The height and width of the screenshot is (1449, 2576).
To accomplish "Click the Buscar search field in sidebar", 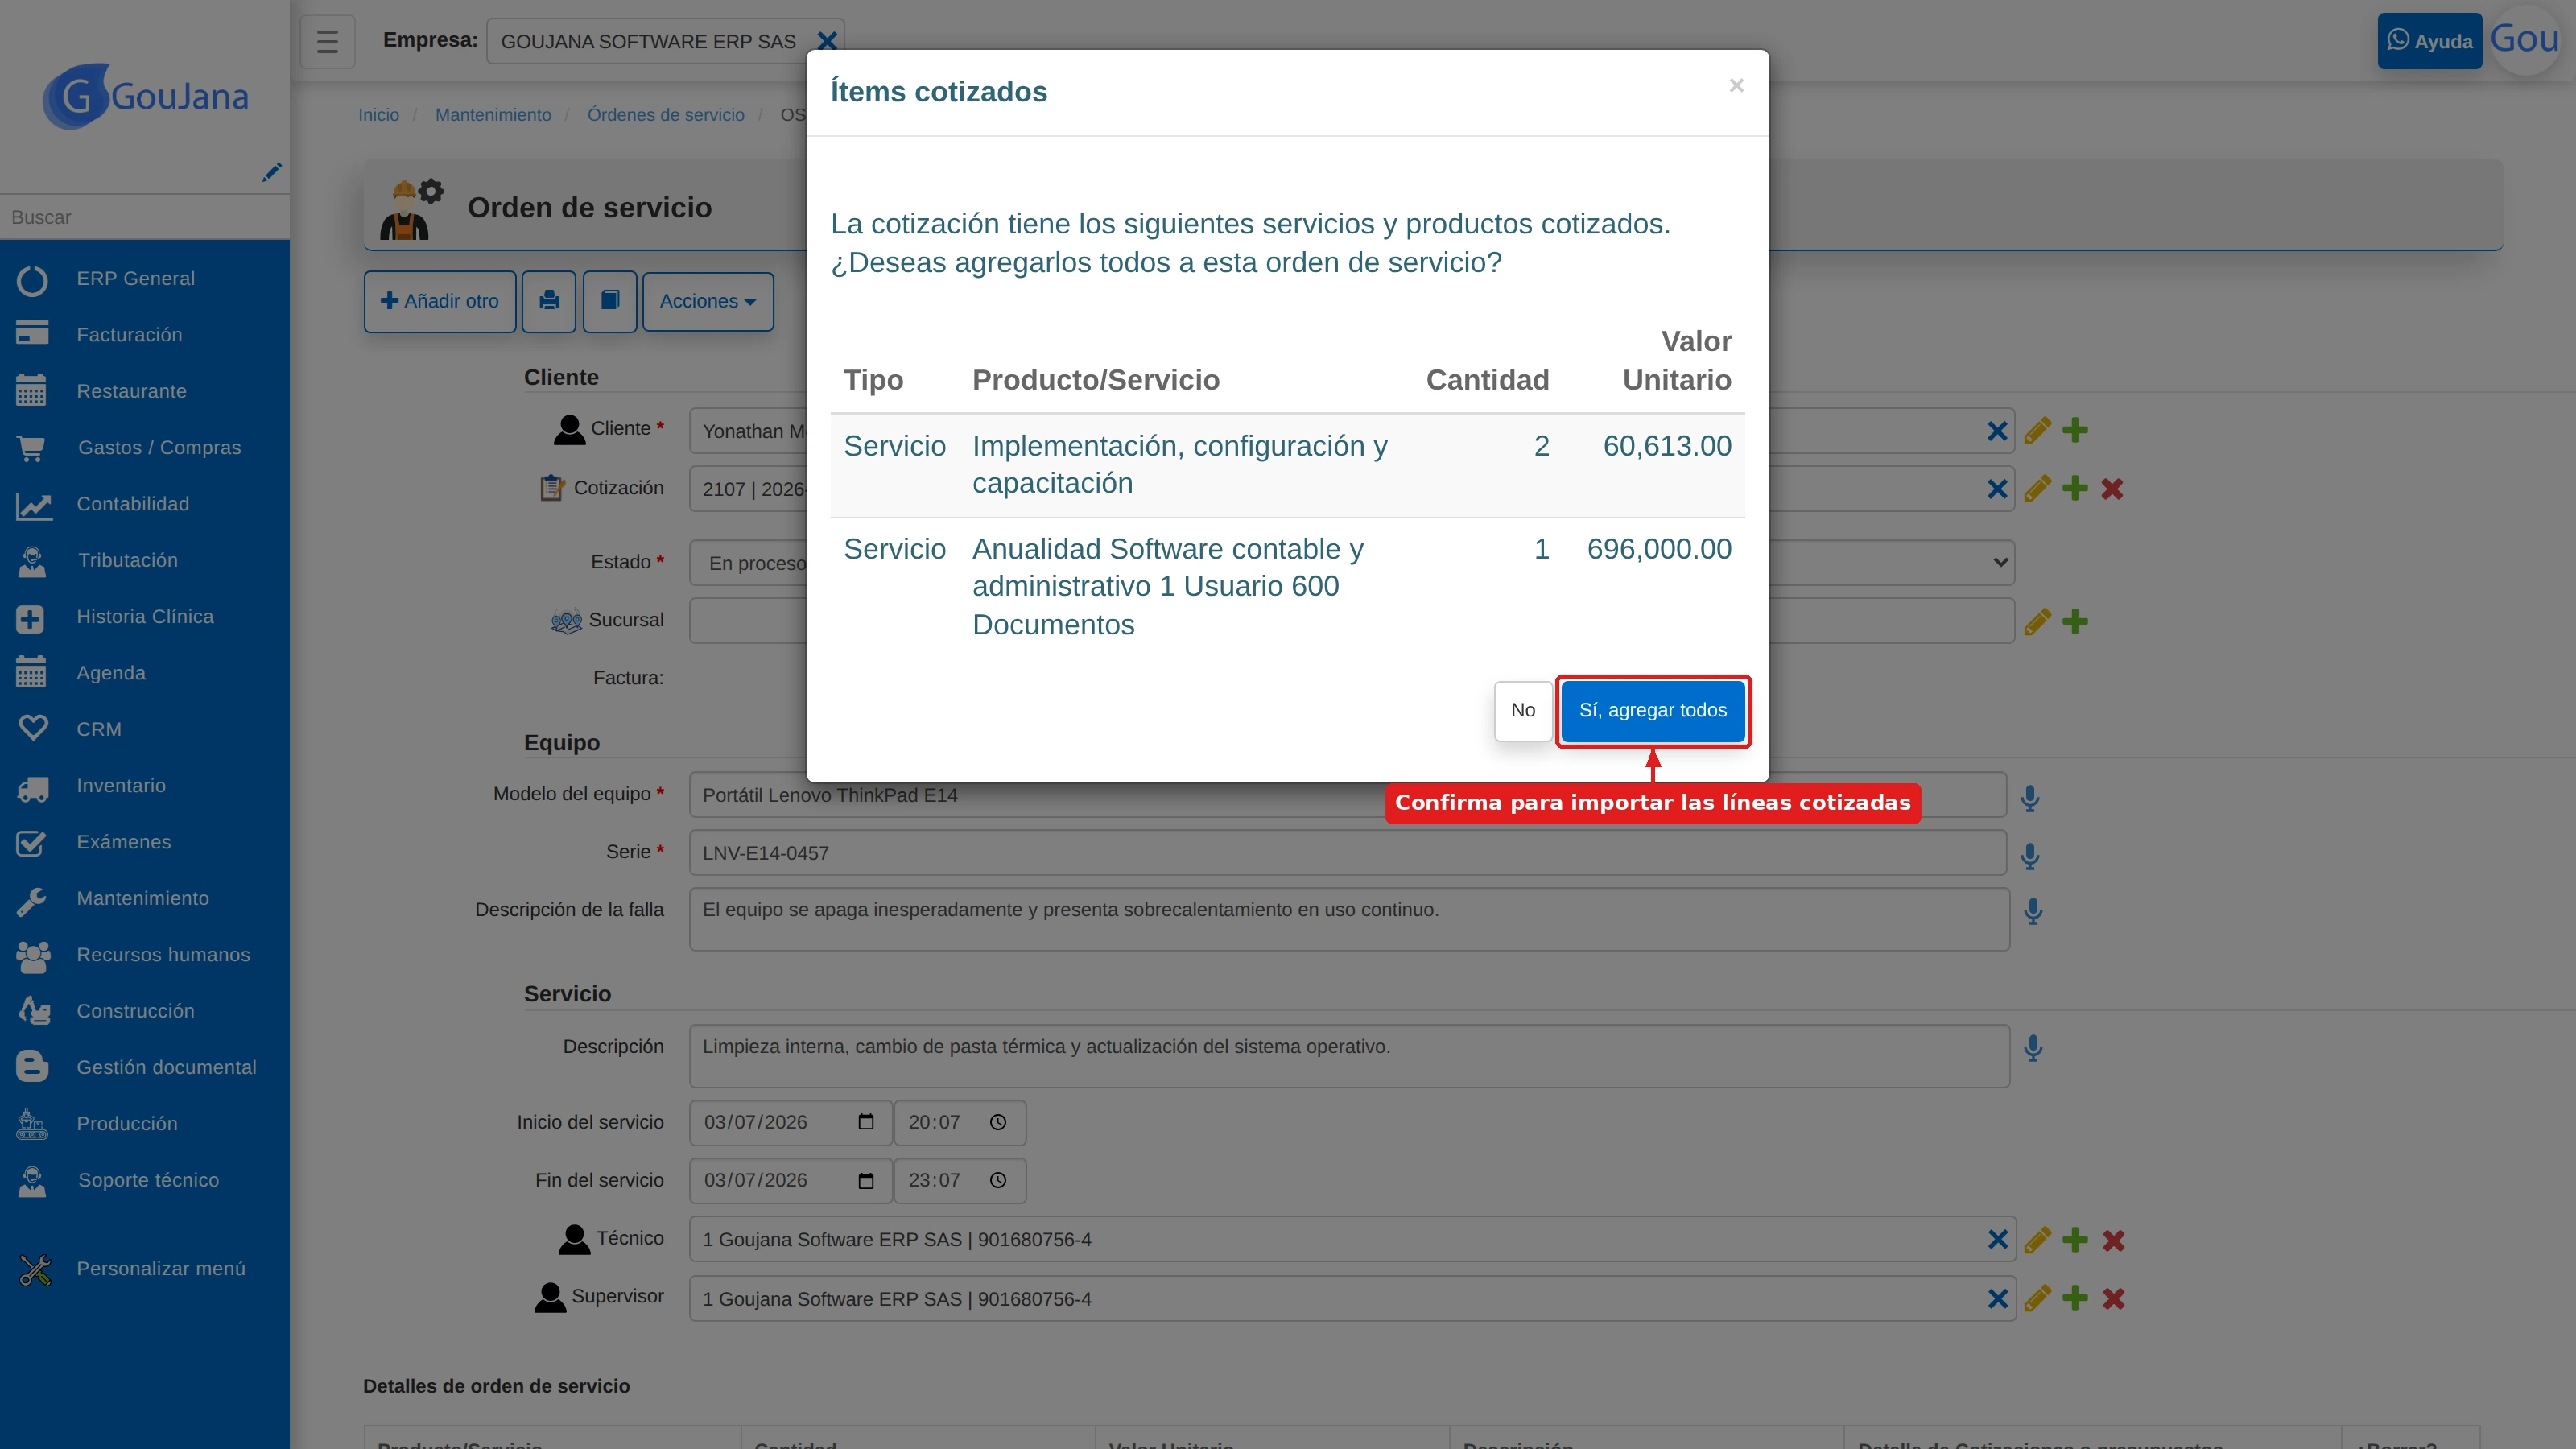I will point(145,217).
